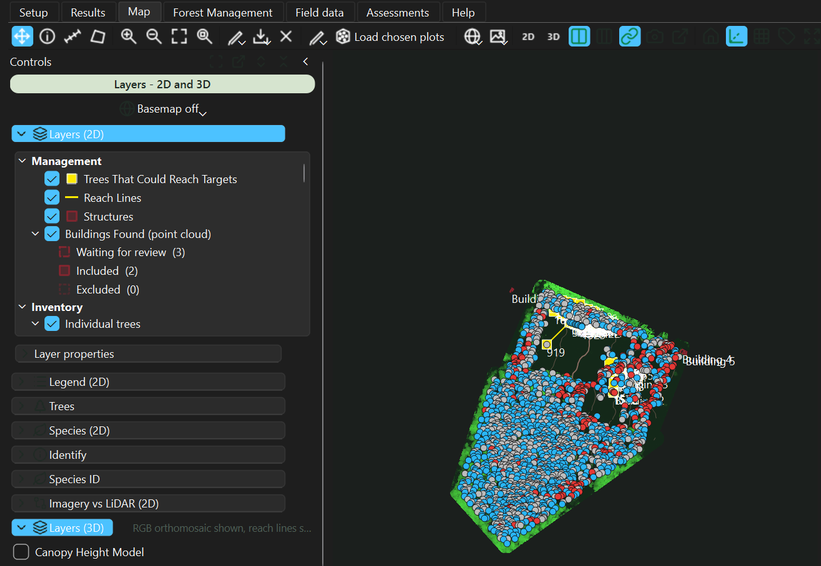The width and height of the screenshot is (821, 566).
Task: Open the Field data tab
Action: (x=319, y=12)
